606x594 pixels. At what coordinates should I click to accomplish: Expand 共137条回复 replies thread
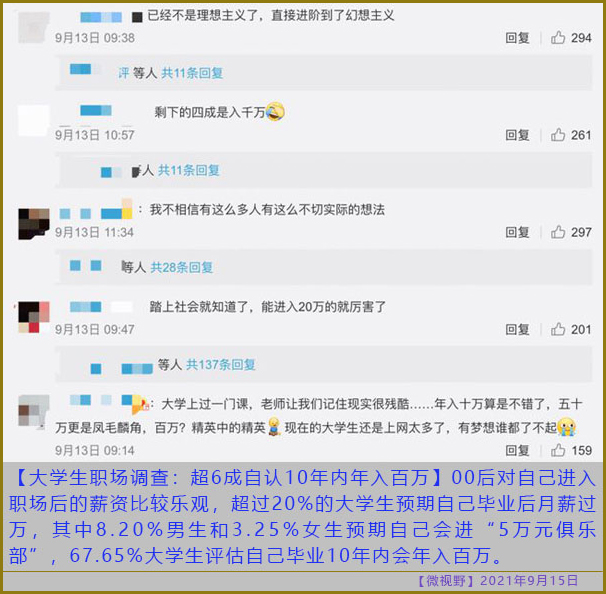coord(221,364)
